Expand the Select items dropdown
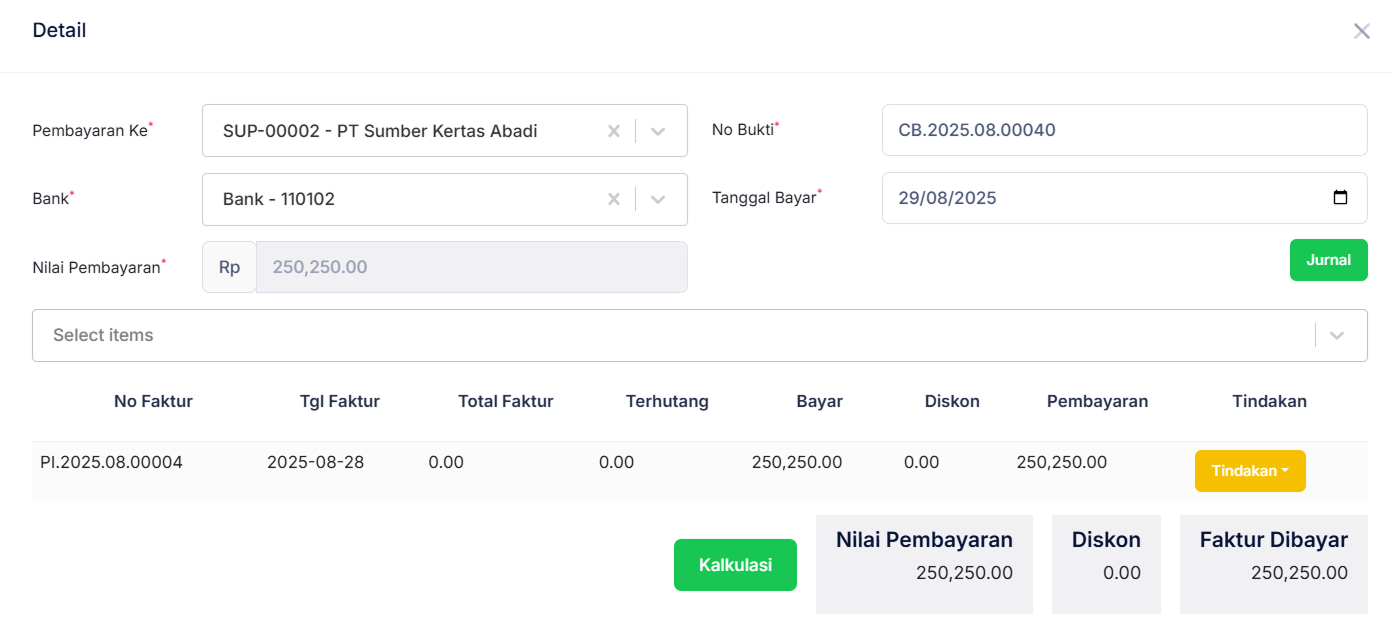 coord(1337,335)
